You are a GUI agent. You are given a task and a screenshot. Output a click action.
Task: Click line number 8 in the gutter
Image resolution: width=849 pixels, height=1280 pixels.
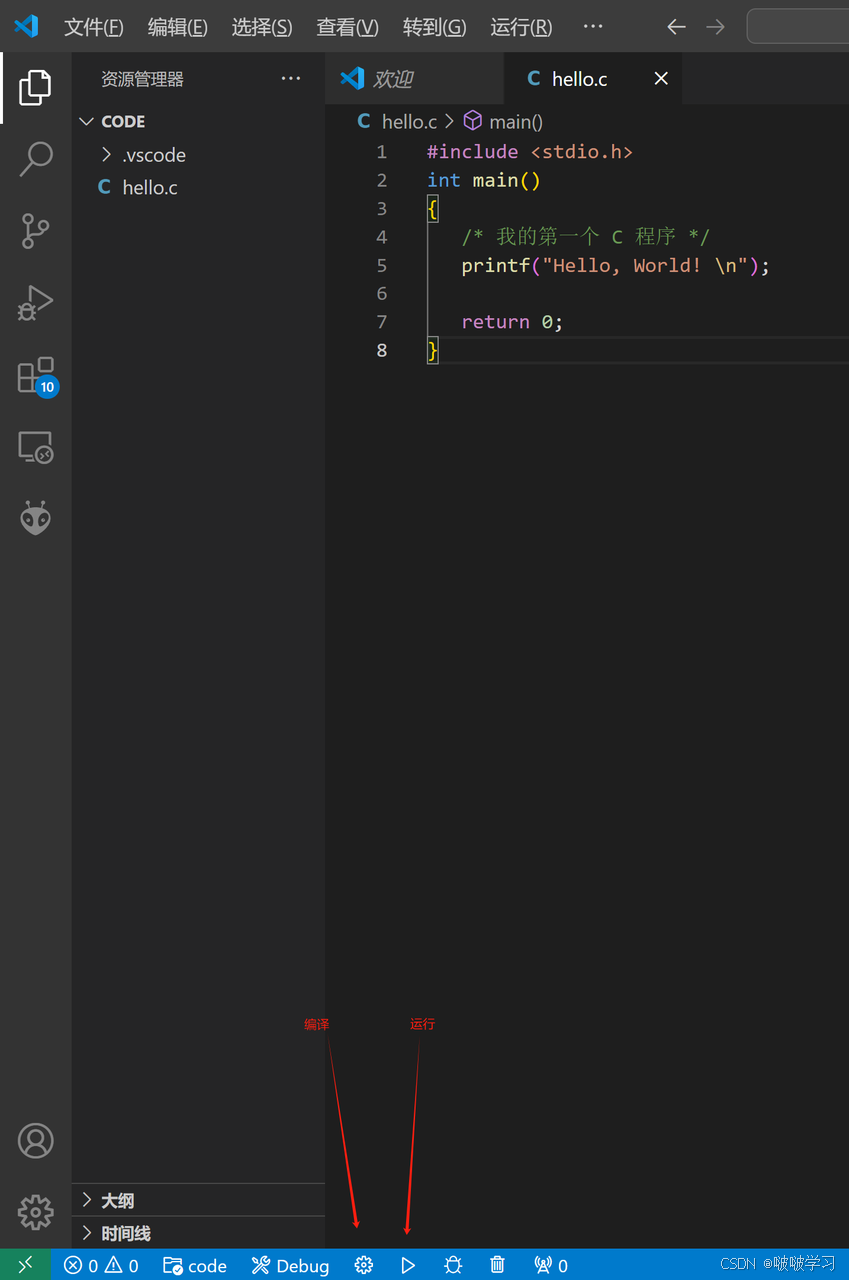[x=382, y=350]
